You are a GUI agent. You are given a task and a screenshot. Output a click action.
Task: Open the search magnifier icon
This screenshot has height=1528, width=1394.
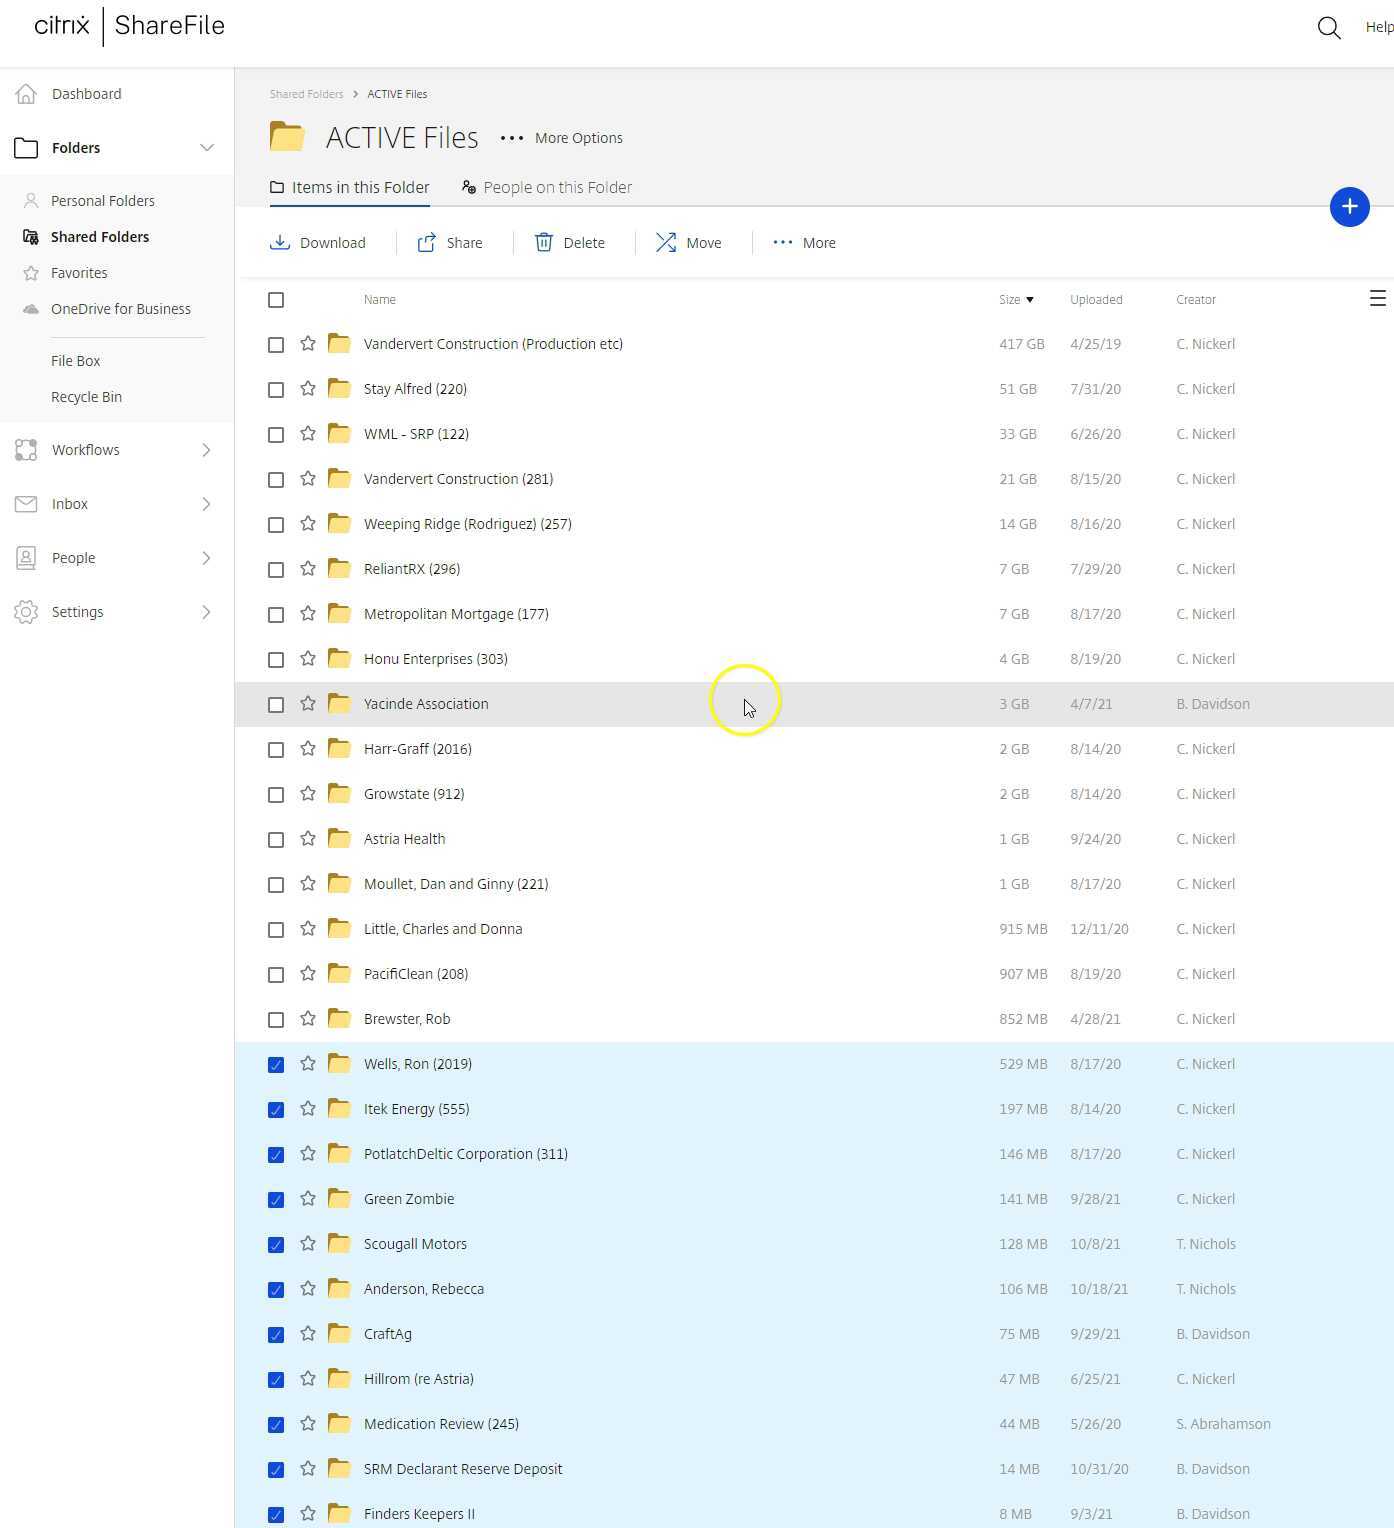click(x=1328, y=27)
